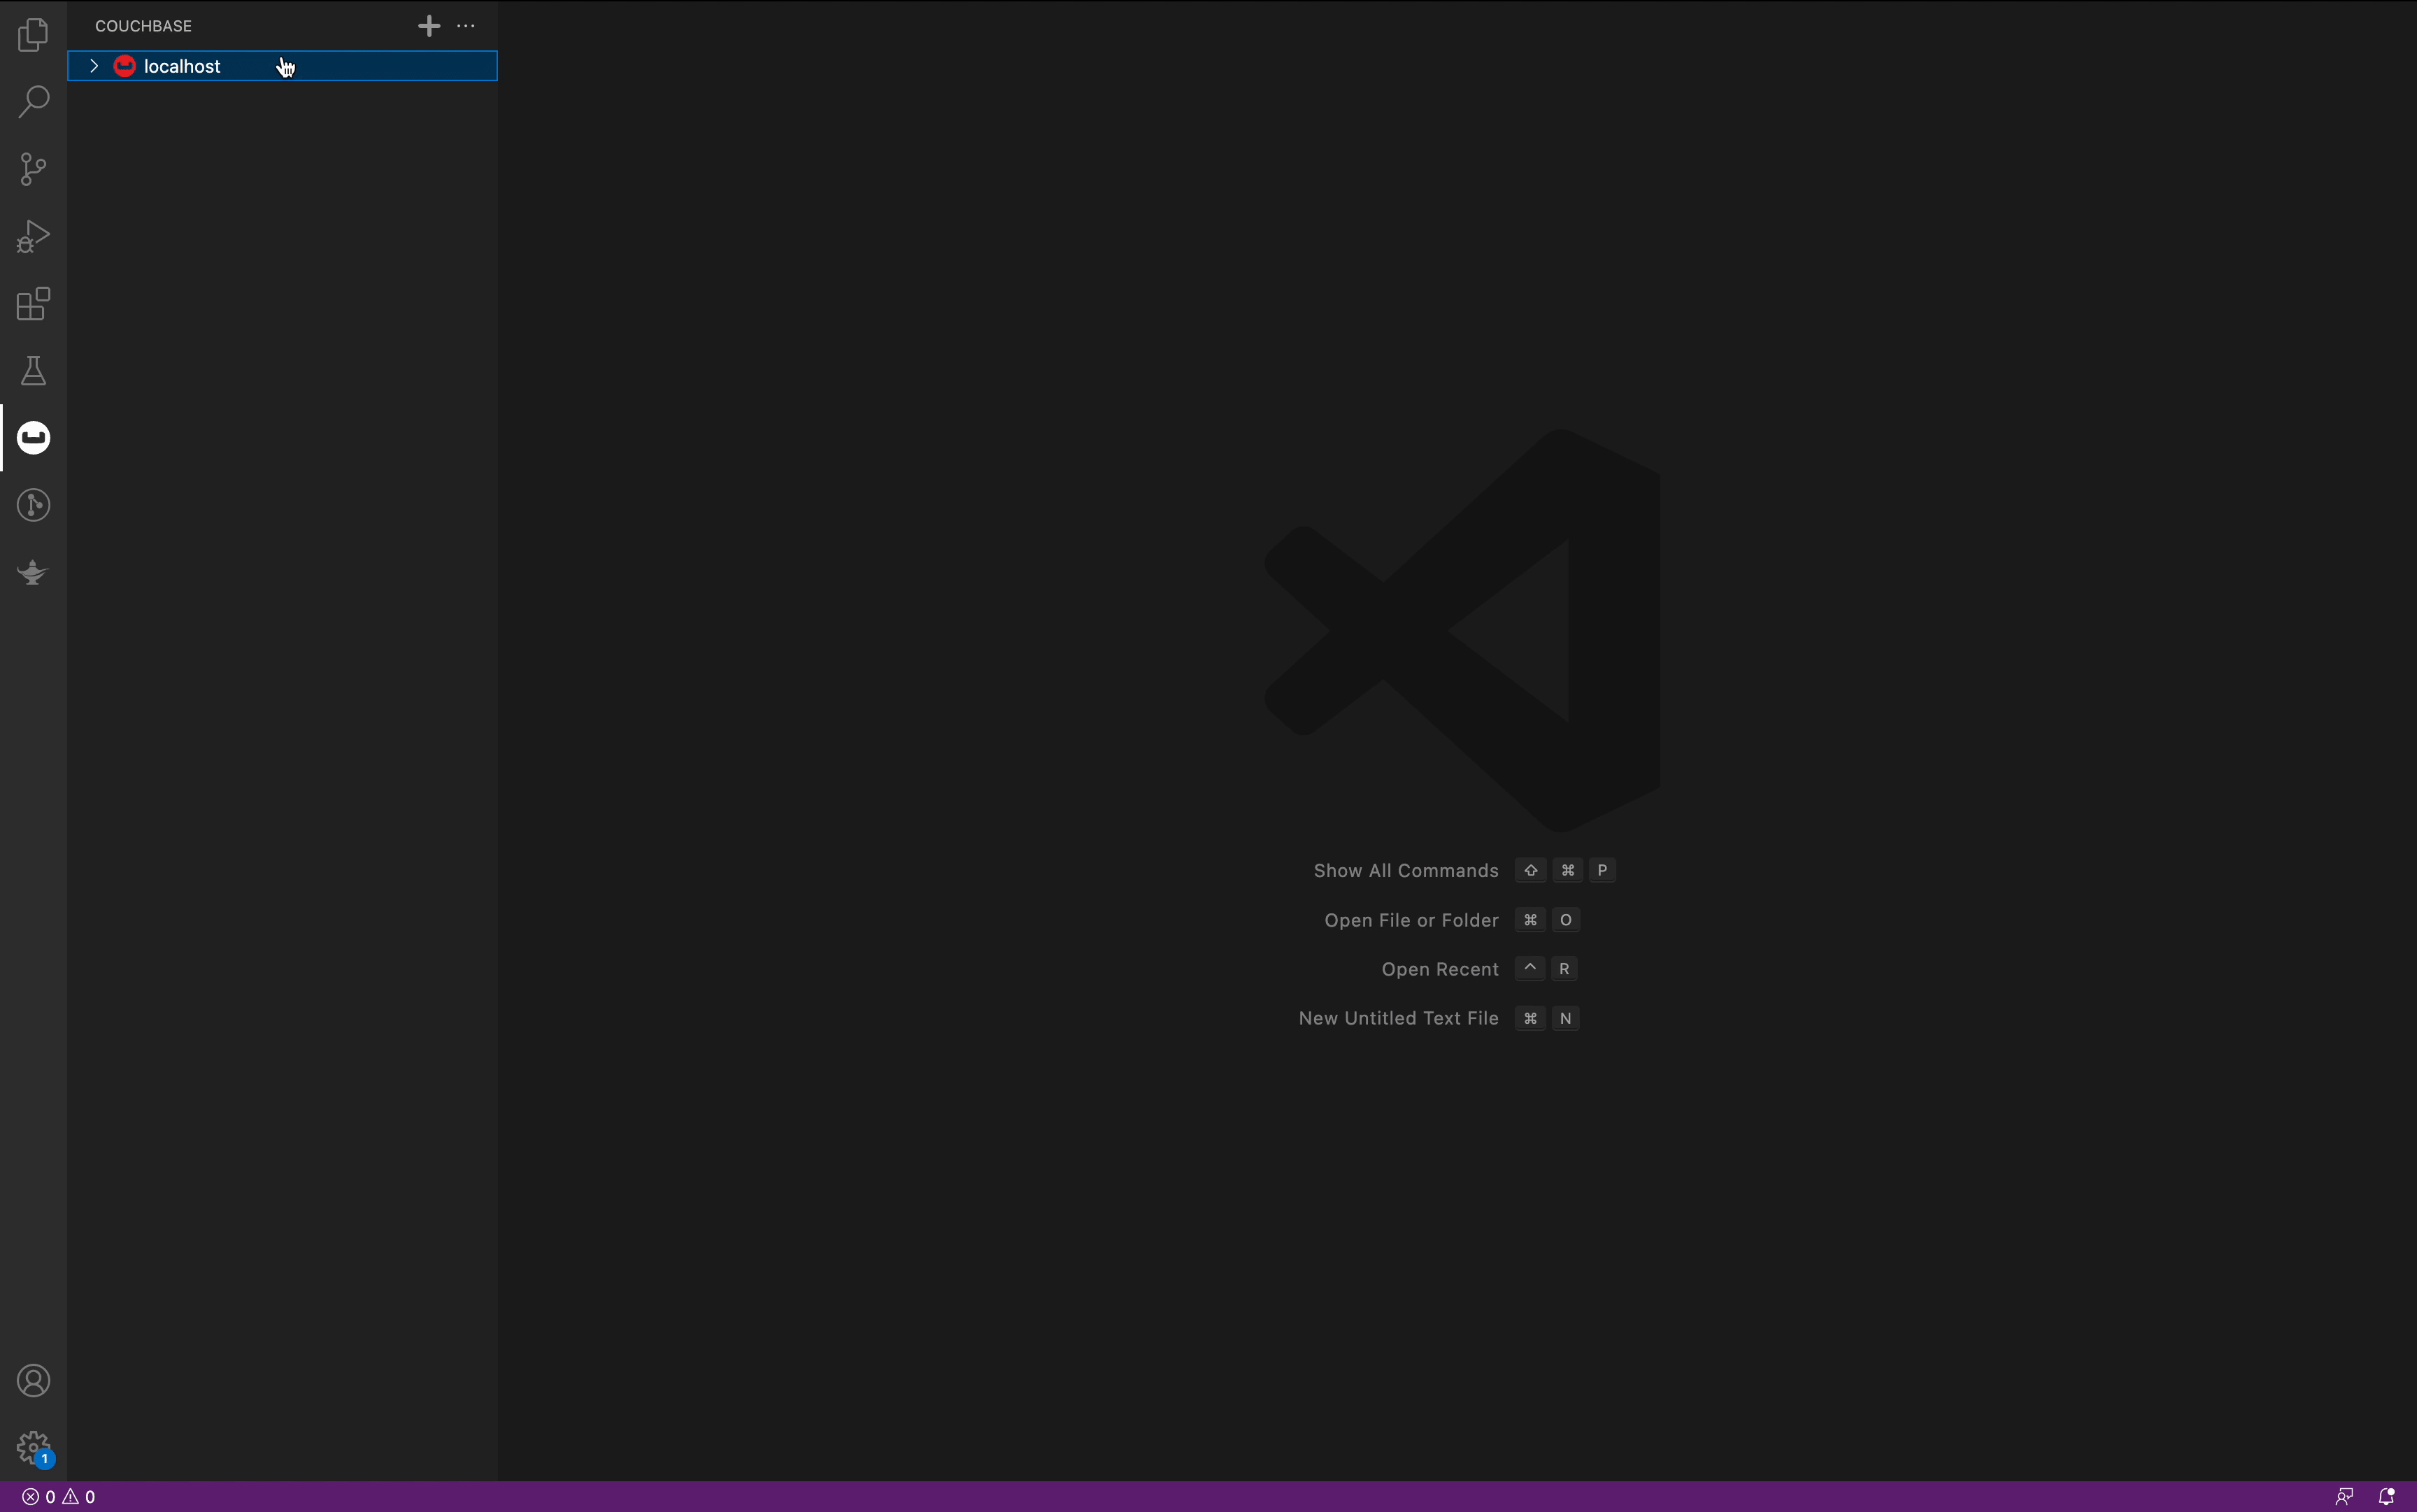Open the Extensions view
This screenshot has width=2417, height=1512.
pos(33,303)
